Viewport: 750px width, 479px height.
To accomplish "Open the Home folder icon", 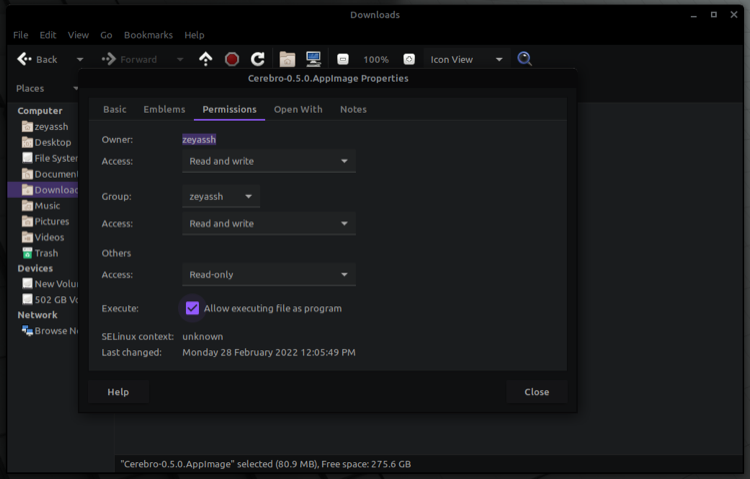I will 287,59.
